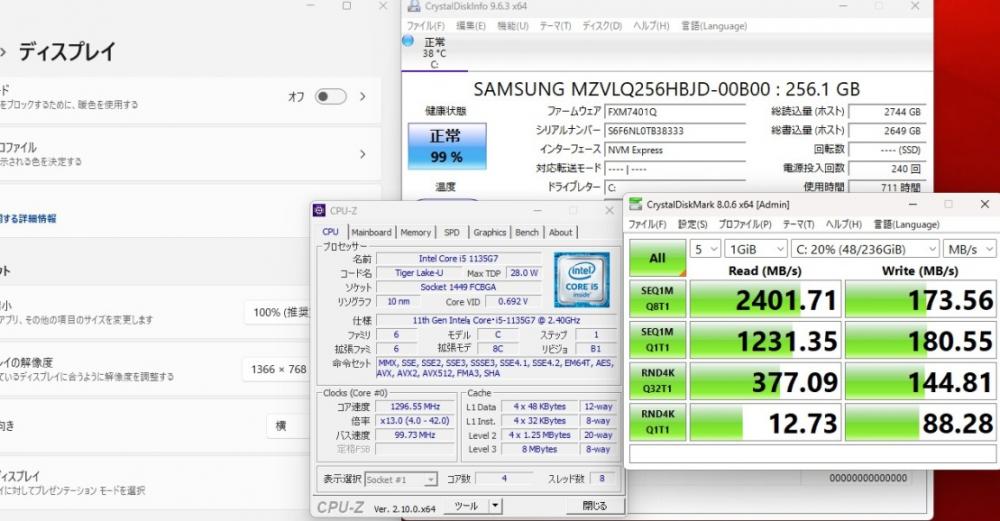
Task: Click the Intel Core i5 1135G7 name field
Action: point(459,258)
